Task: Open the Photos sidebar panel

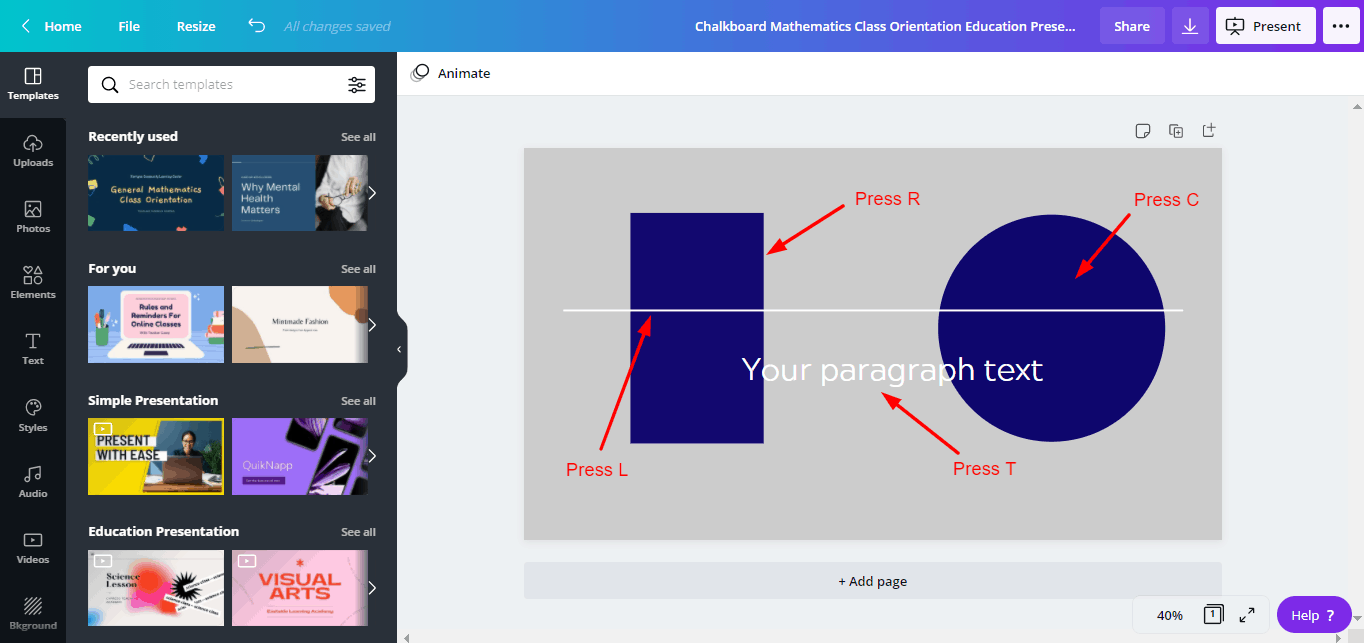Action: point(33,217)
